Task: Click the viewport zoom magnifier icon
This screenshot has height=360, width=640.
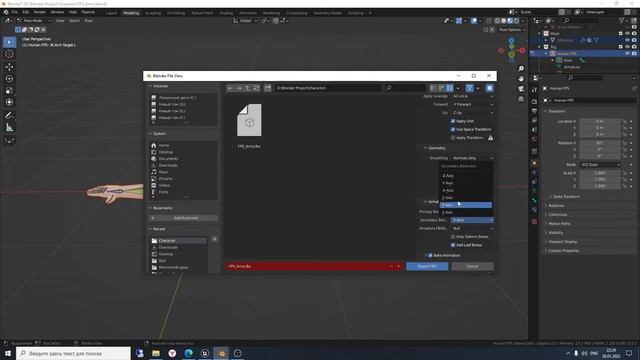Action: [521, 69]
